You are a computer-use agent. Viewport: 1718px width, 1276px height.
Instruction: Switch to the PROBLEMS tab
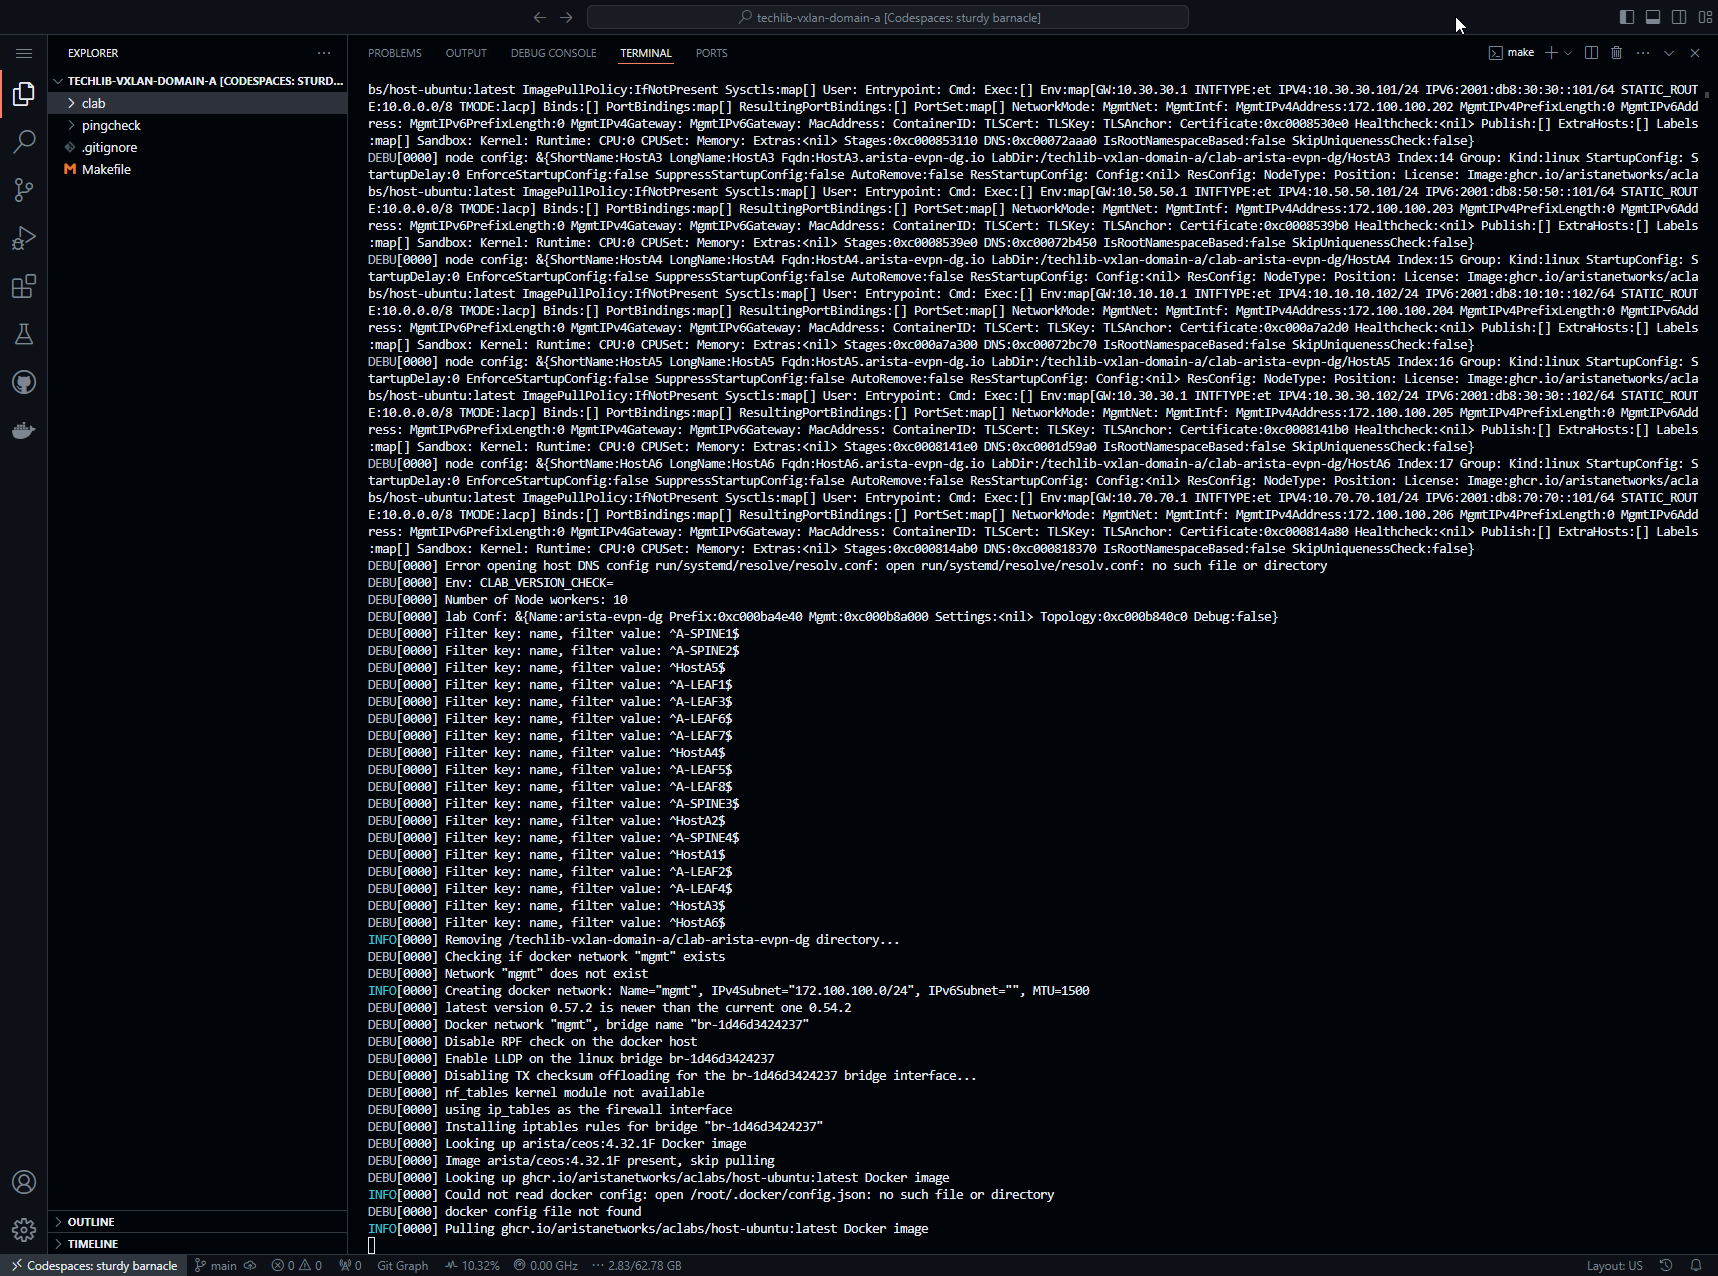394,53
